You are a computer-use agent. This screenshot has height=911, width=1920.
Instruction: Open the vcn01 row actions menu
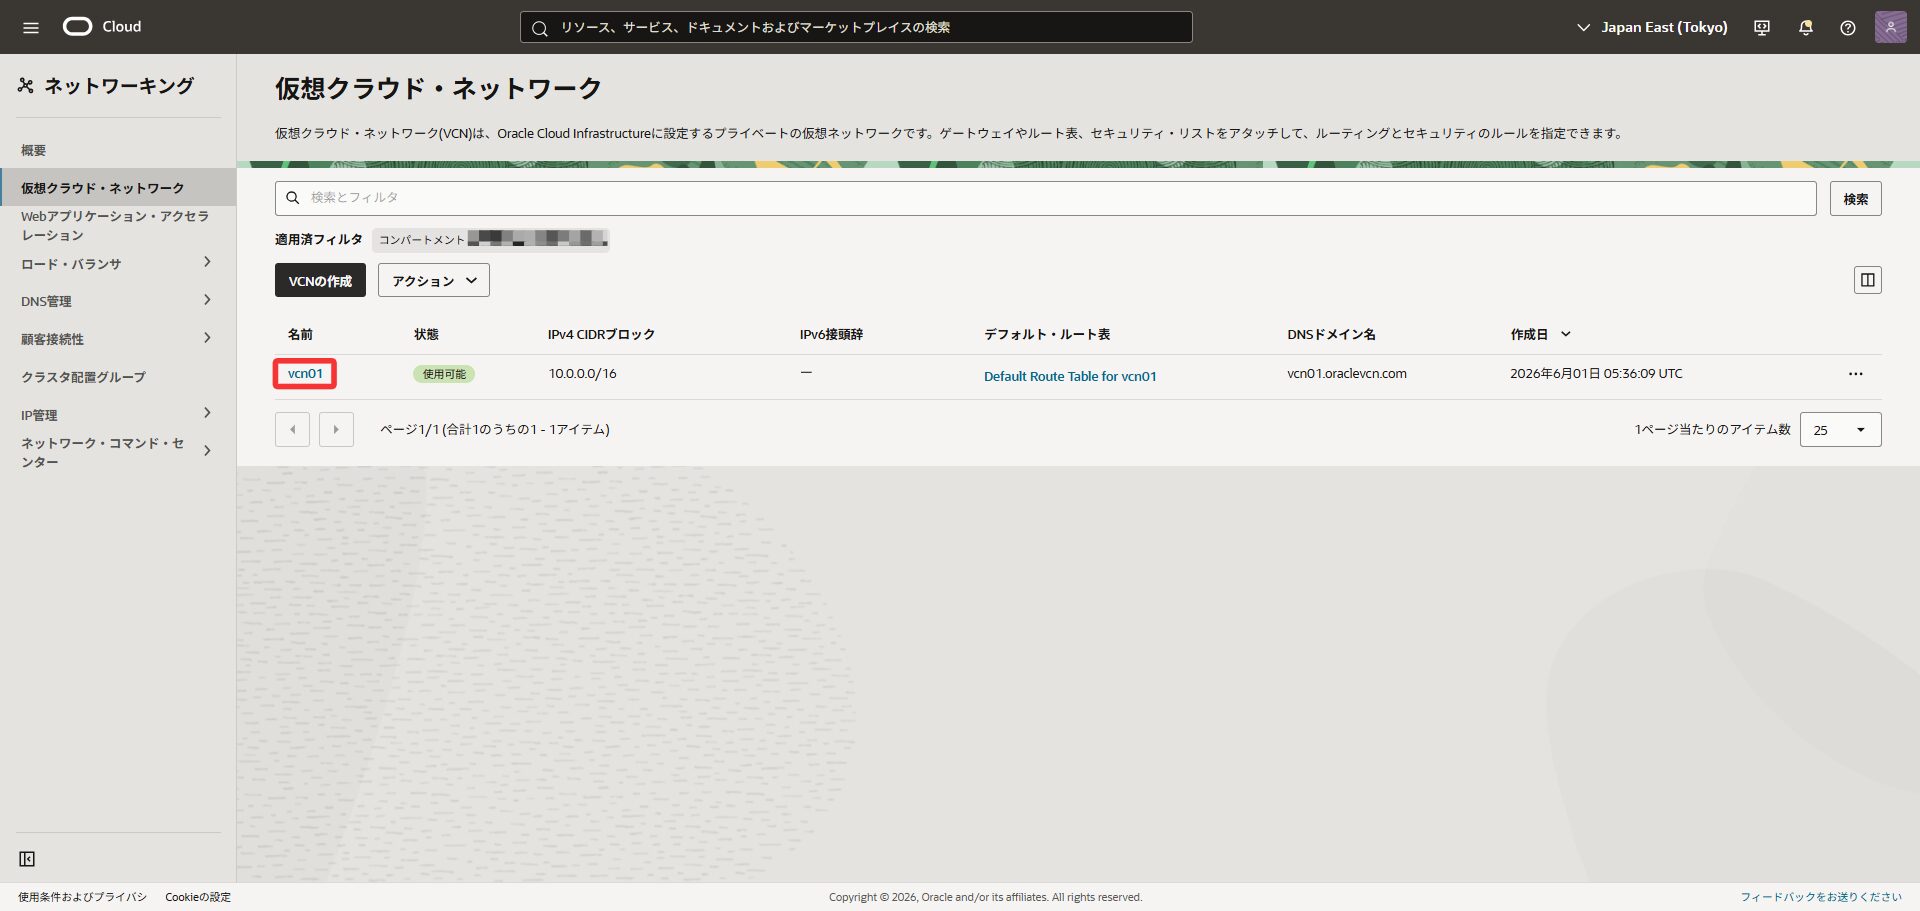click(x=1855, y=374)
